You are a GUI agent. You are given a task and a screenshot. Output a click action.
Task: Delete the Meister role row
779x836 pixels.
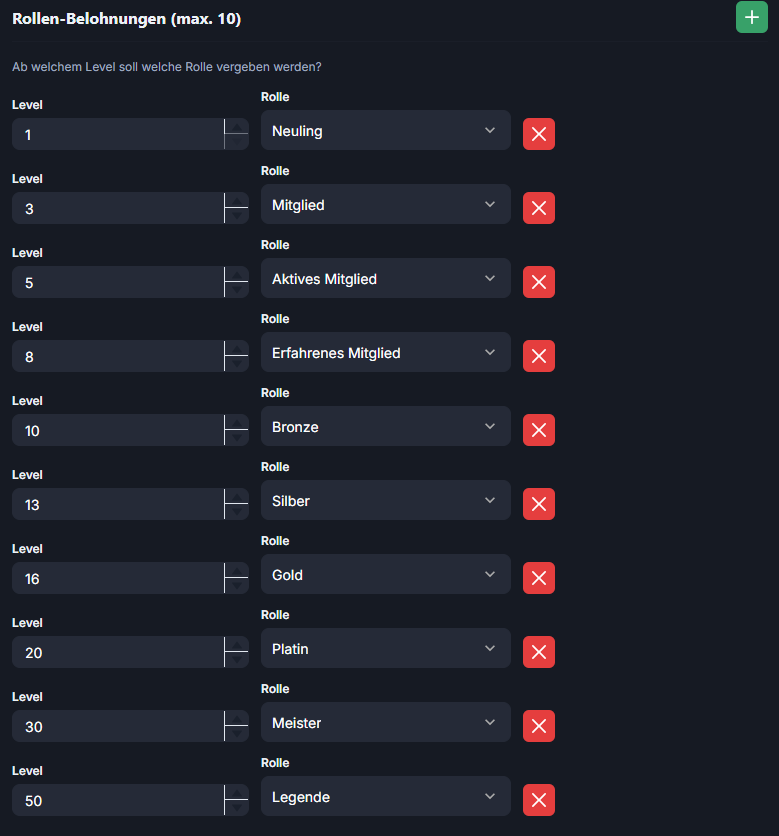point(539,726)
